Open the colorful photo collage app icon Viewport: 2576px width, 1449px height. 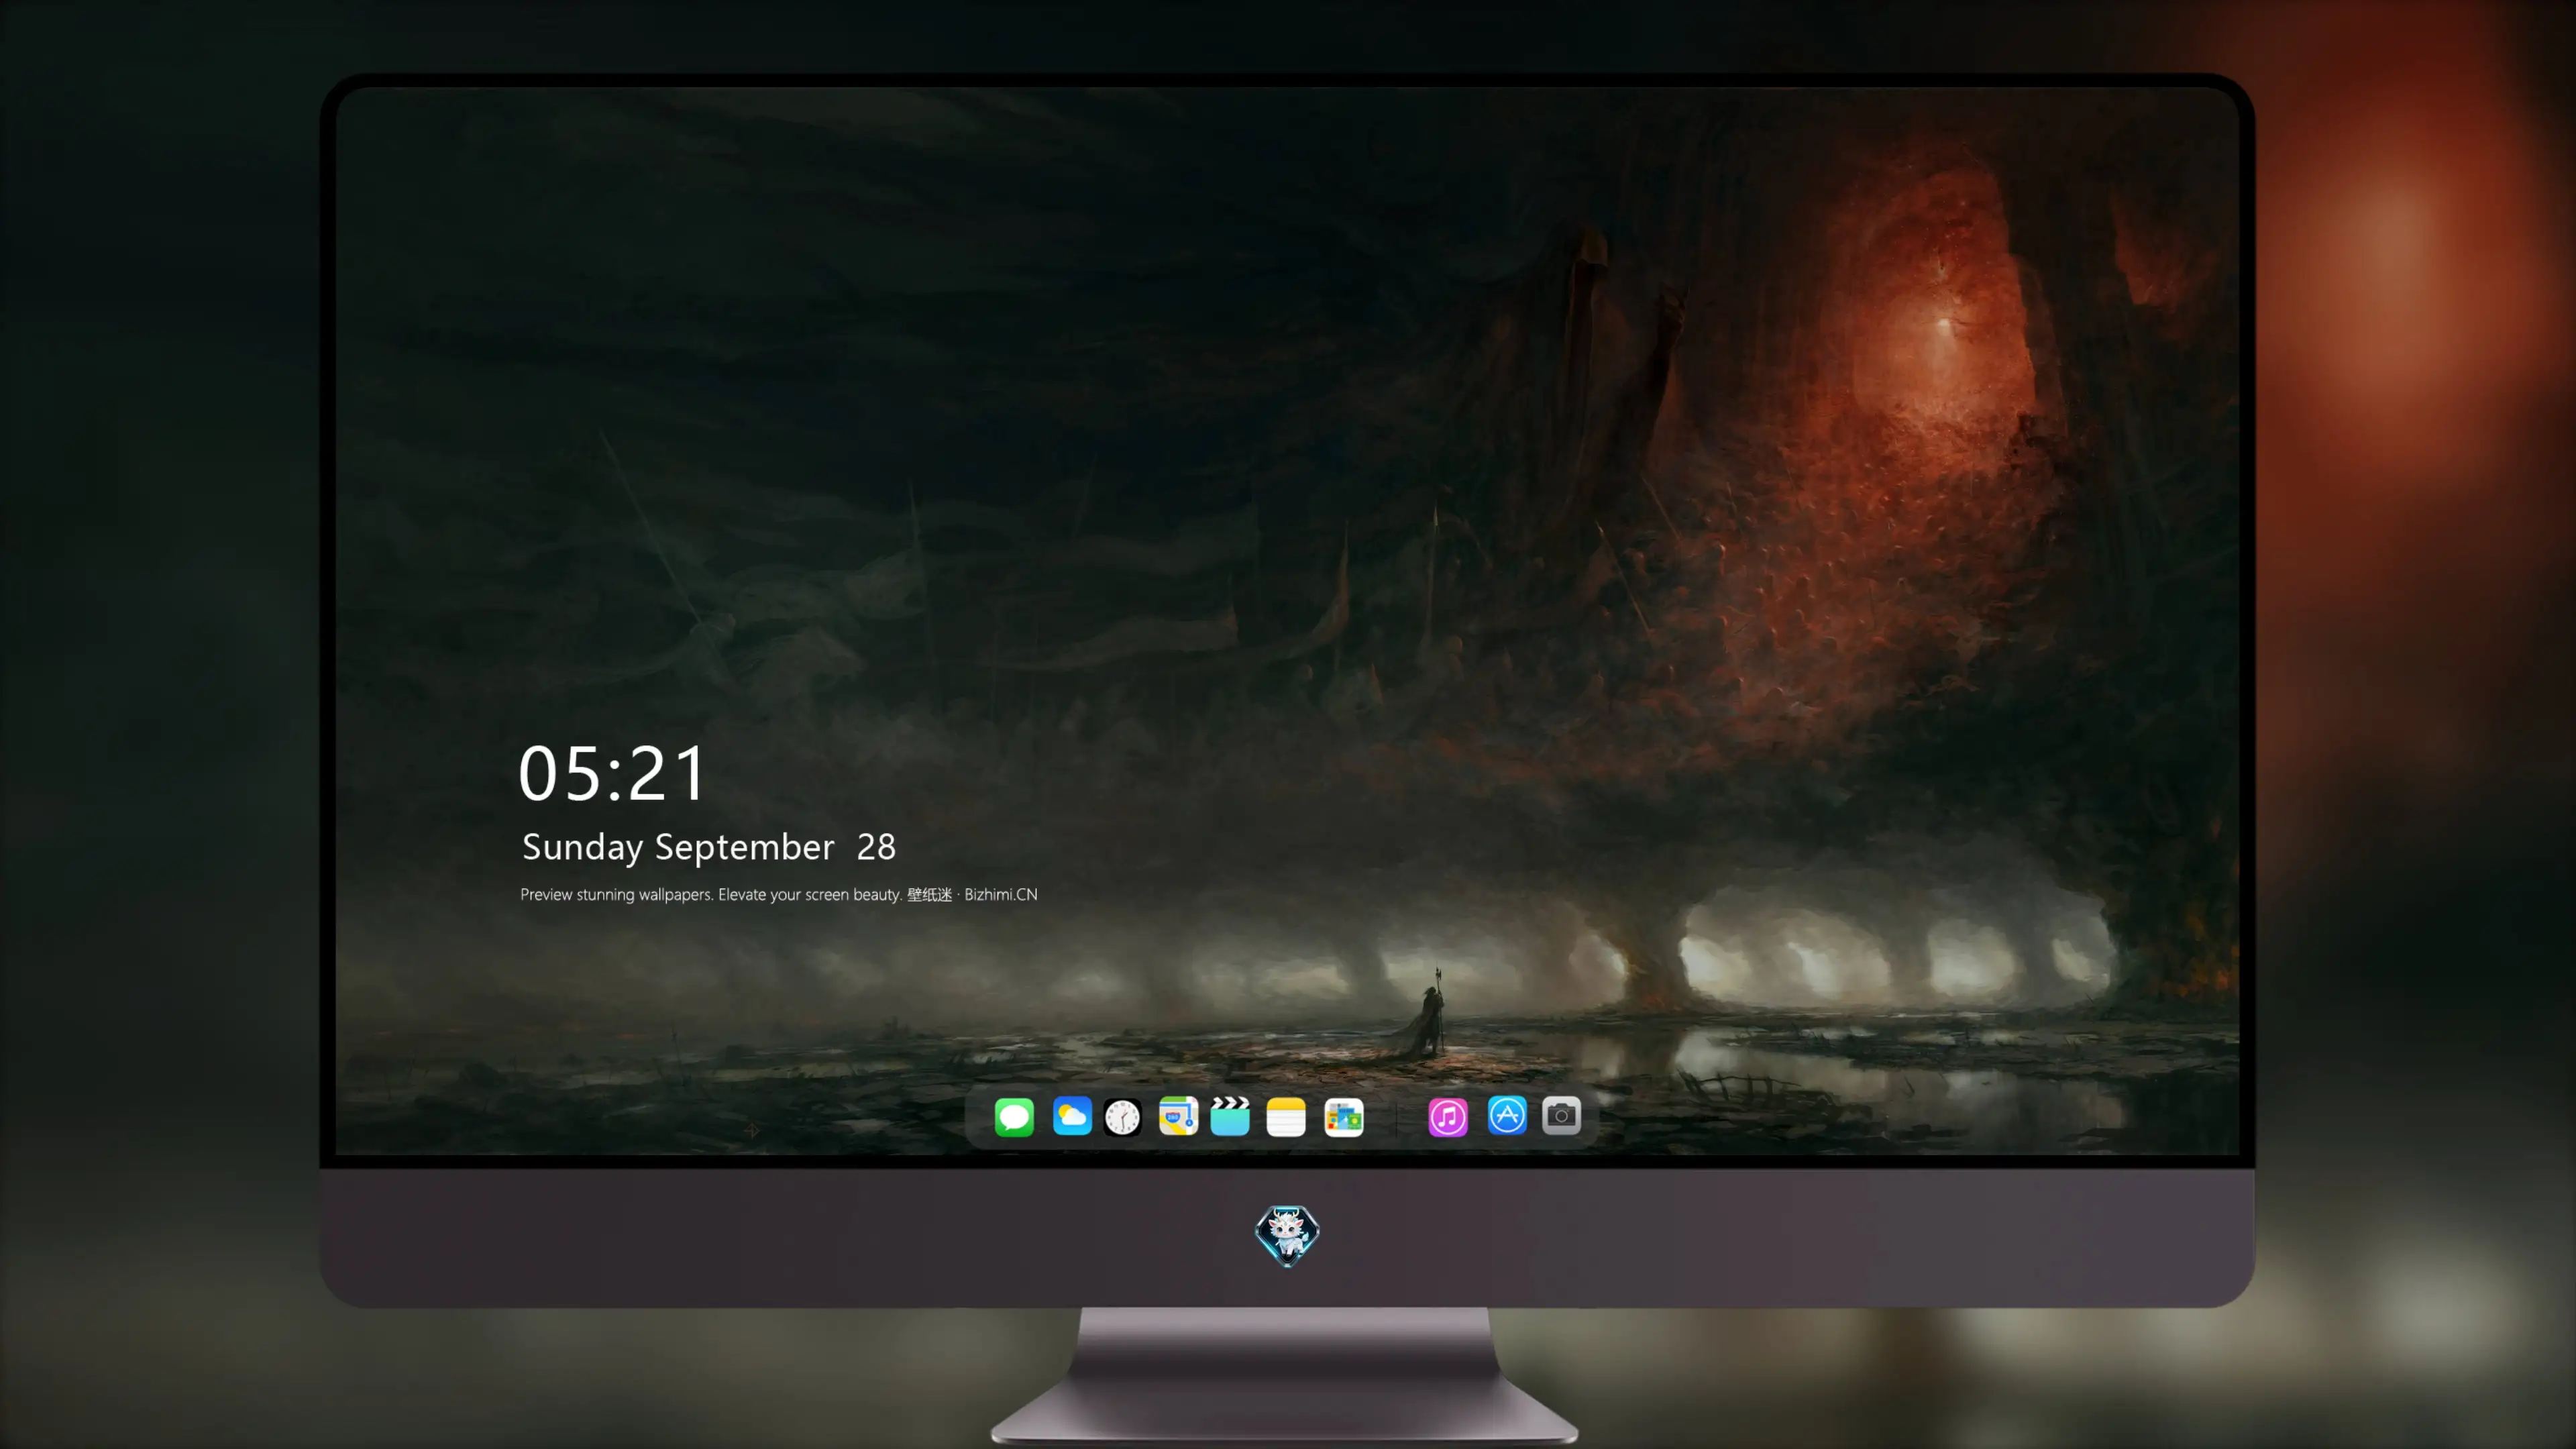pos(1344,1117)
